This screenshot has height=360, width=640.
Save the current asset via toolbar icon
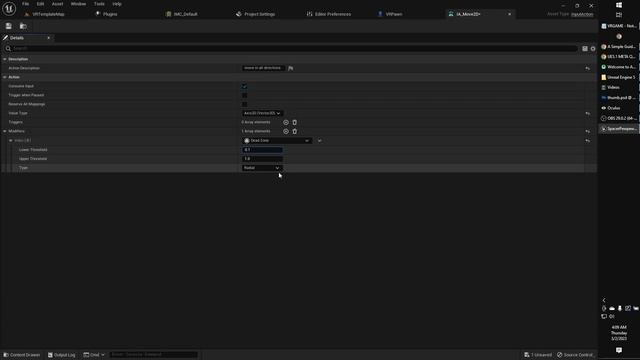click(9, 26)
